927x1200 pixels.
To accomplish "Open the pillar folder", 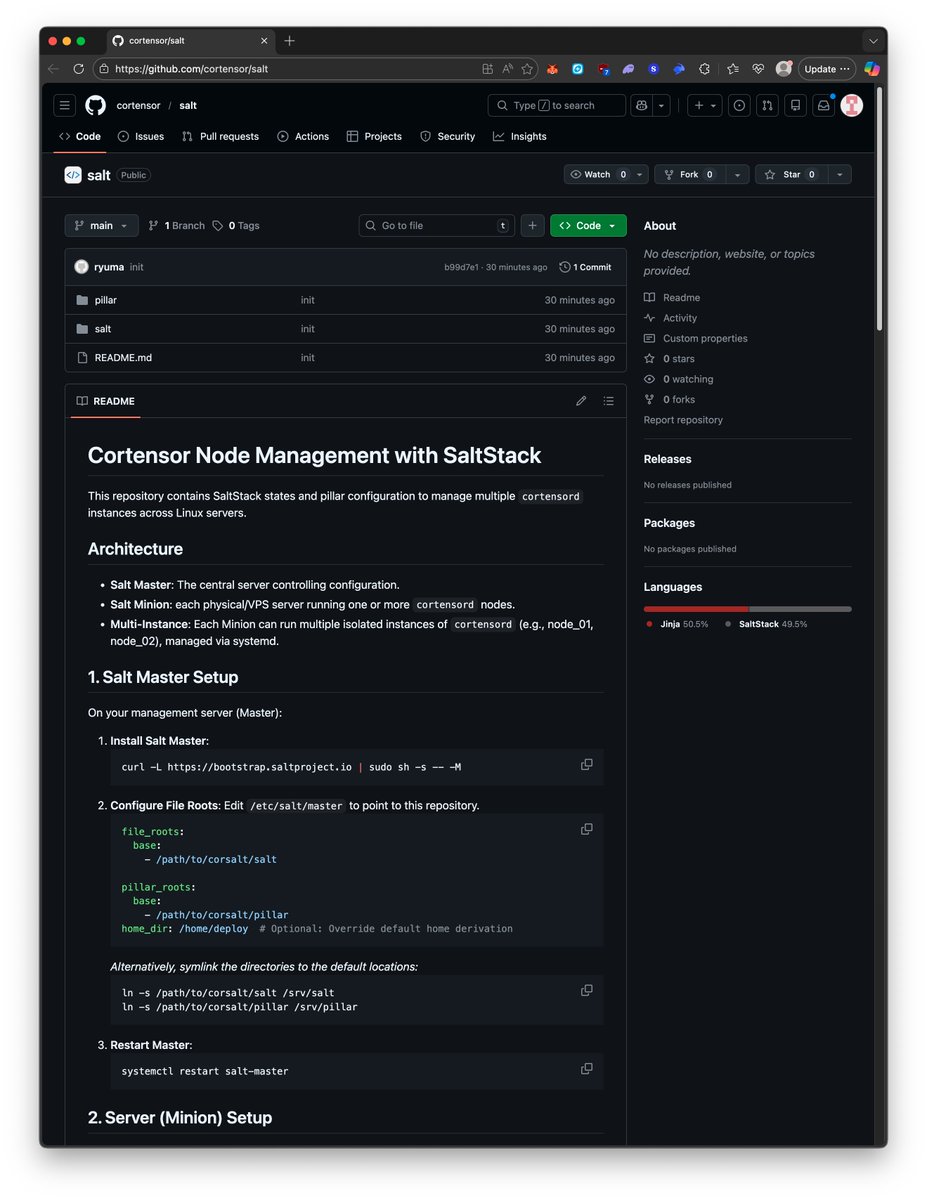I will click(x=106, y=300).
